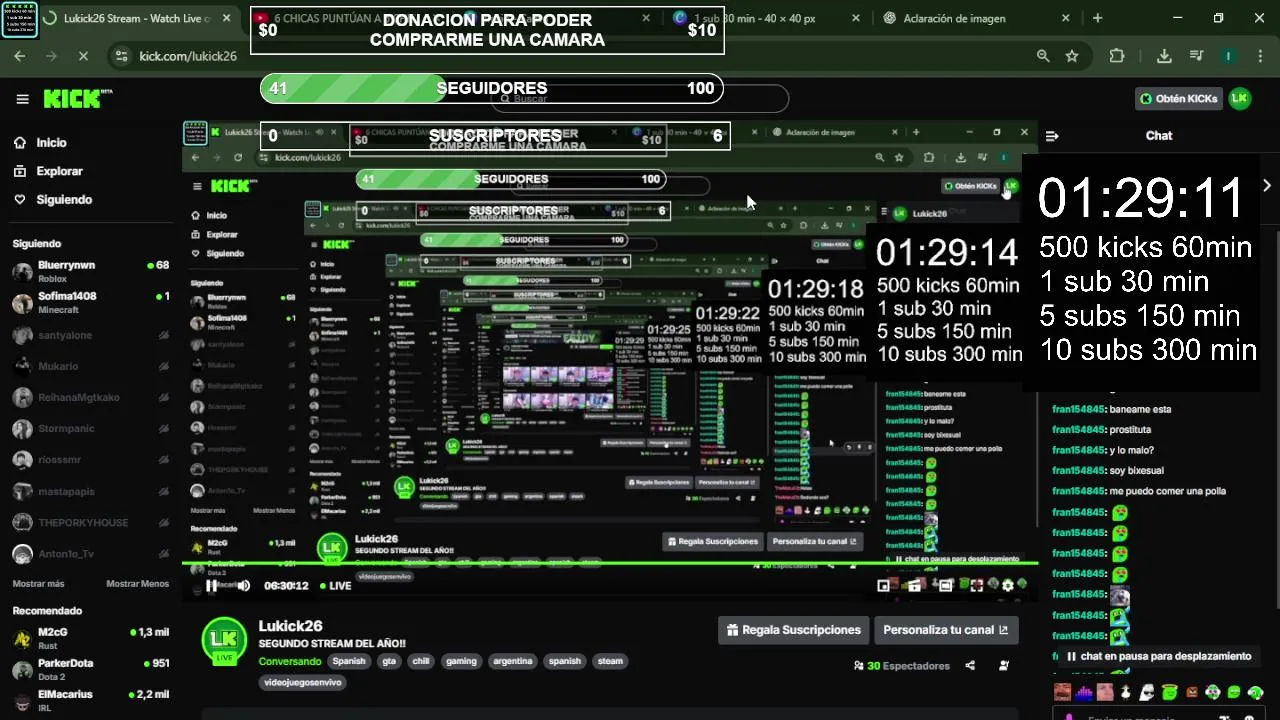Open the browser extensions puzzle icon
Image resolution: width=1280 pixels, height=720 pixels.
click(1117, 56)
